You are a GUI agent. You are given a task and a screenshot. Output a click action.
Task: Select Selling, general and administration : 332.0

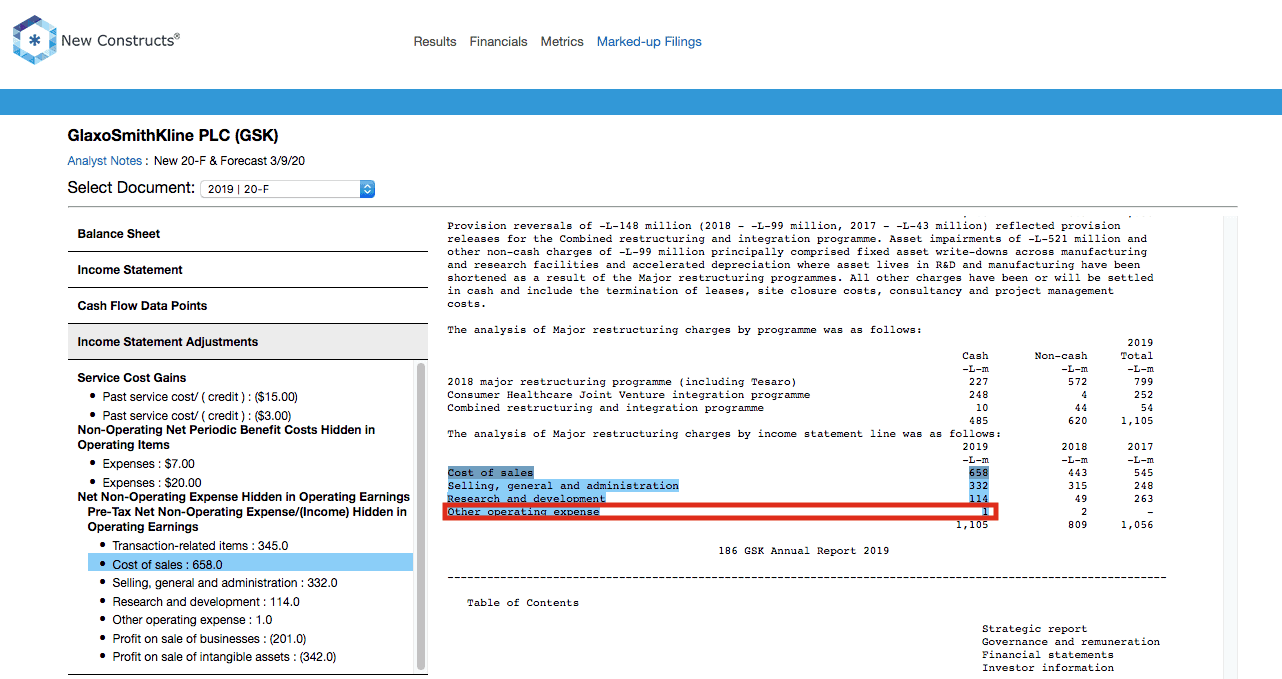pyautogui.click(x=224, y=583)
